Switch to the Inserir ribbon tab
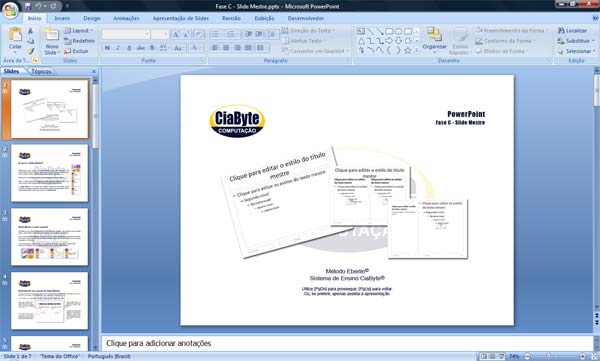 pos(62,18)
